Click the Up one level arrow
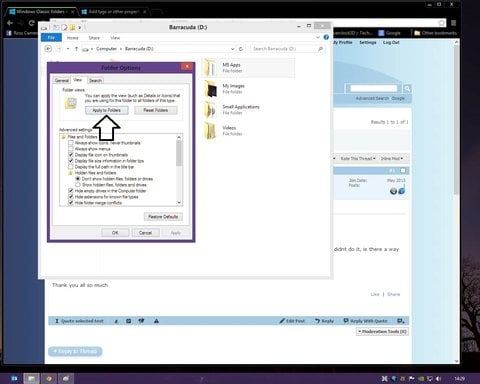Image resolution: width=480 pixels, height=384 pixels. click(x=76, y=49)
